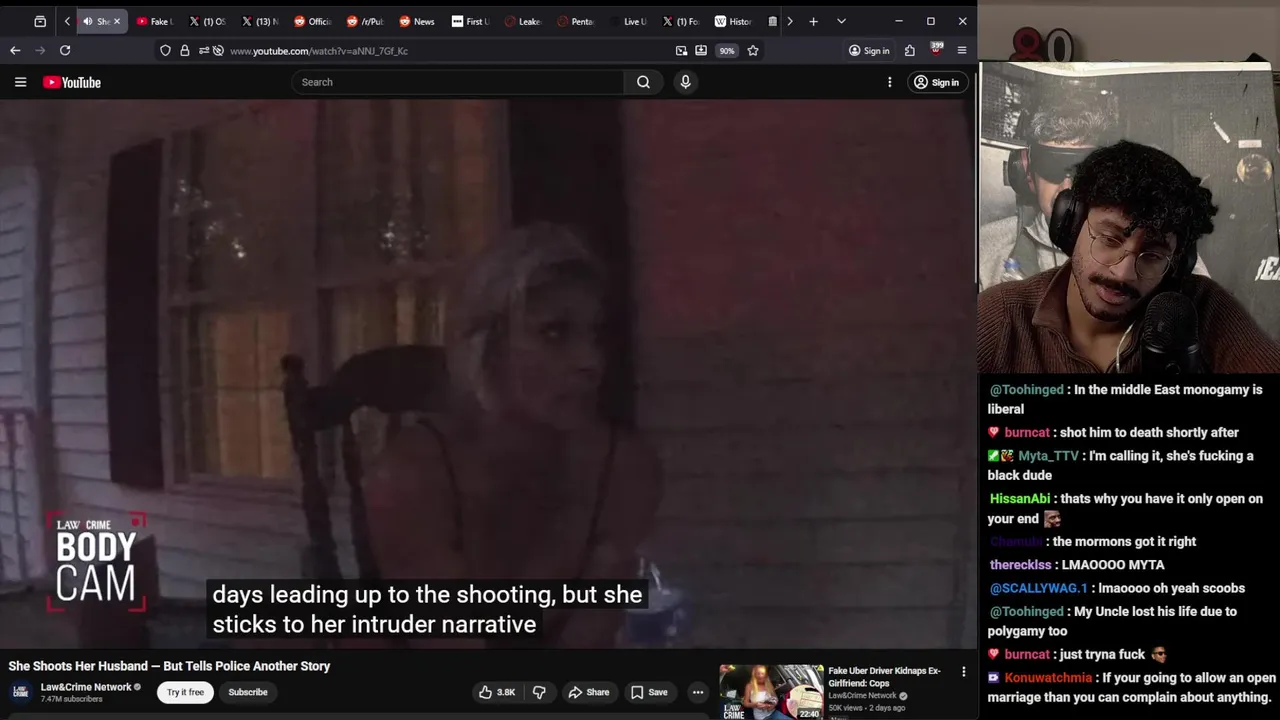
Task: Click the Law Crime Body Cam overlay logo
Action: click(96, 563)
